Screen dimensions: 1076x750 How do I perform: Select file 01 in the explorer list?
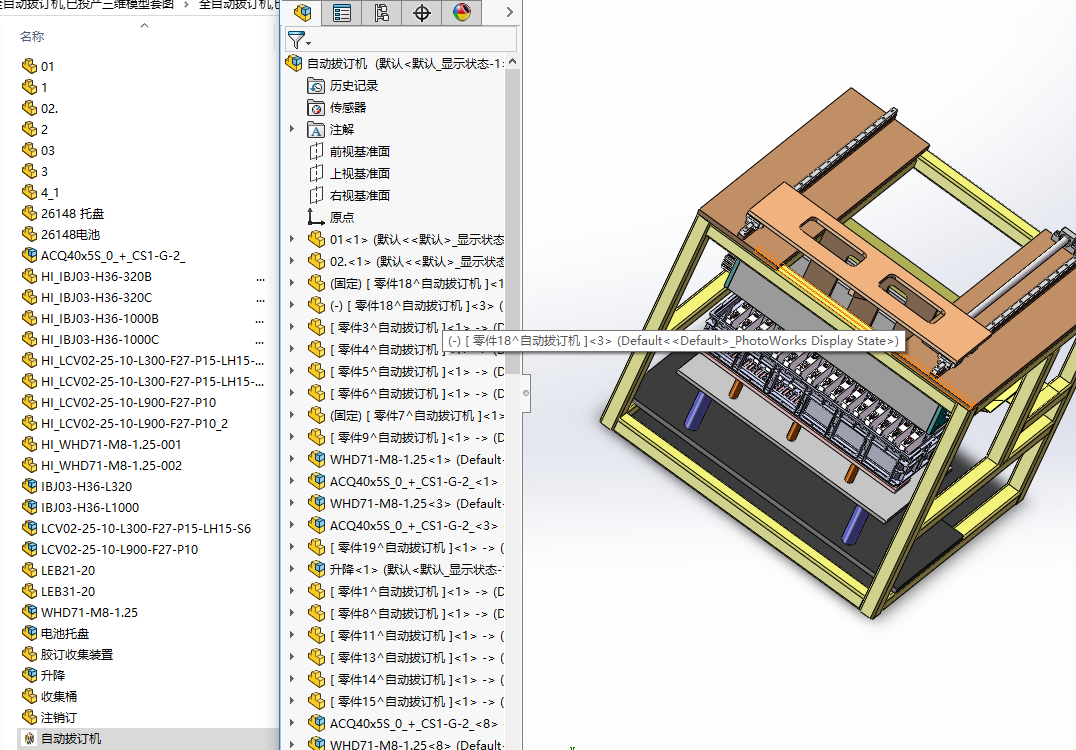pyautogui.click(x=38, y=66)
